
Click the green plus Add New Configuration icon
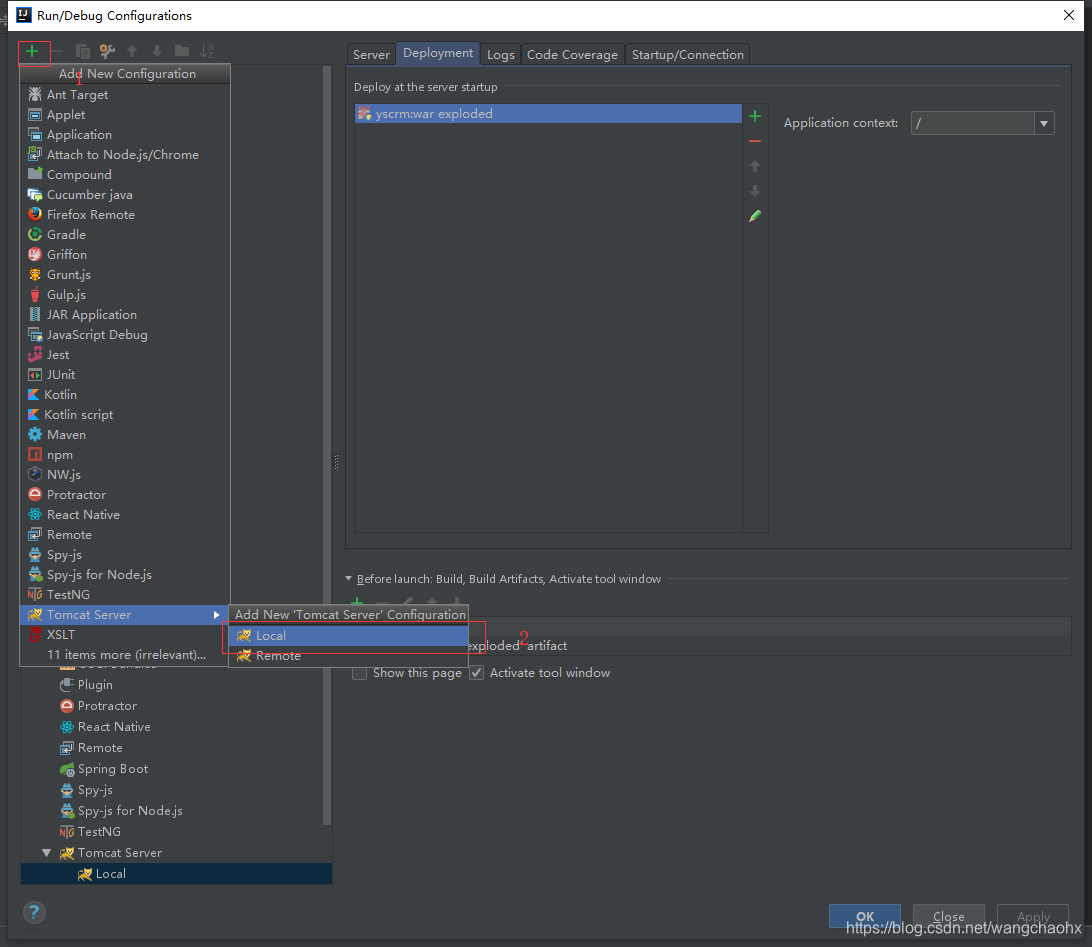(32, 51)
